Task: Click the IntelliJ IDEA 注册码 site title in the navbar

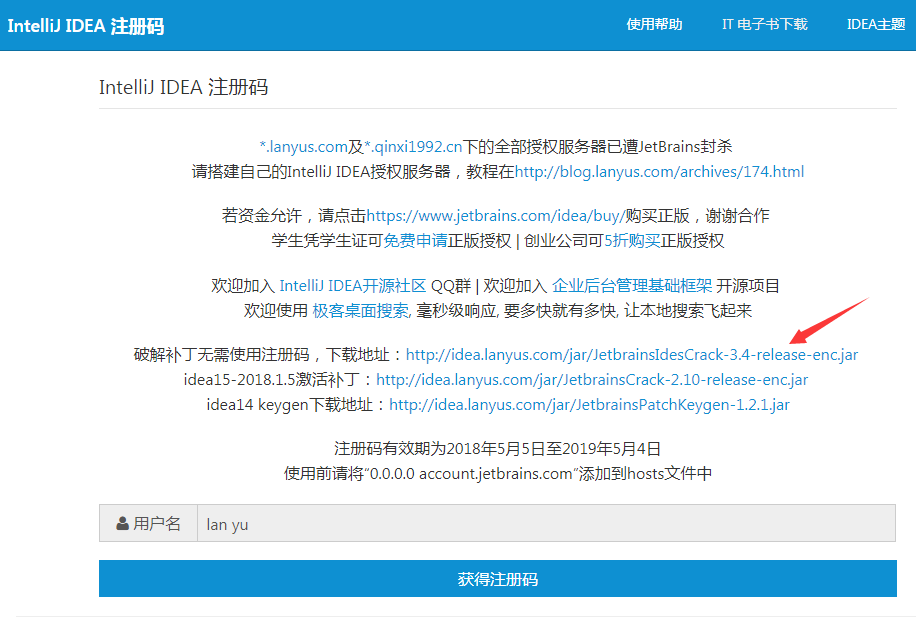Action: 85,26
